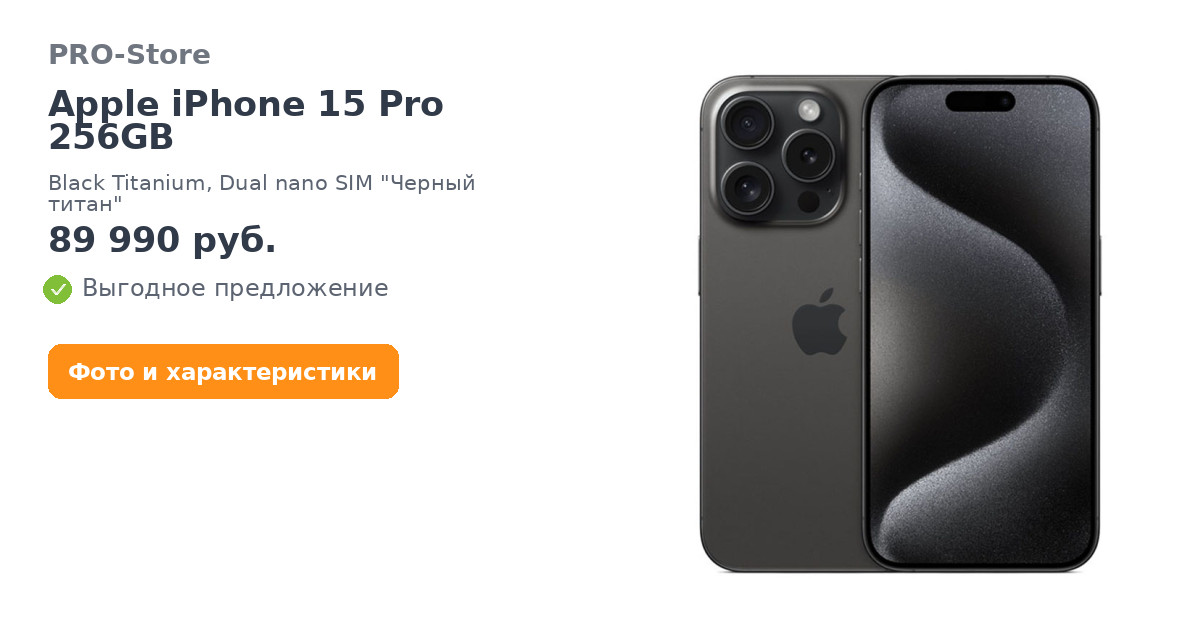Click the upper-left camera lens
1200x630 pixels.
pyautogui.click(x=747, y=124)
